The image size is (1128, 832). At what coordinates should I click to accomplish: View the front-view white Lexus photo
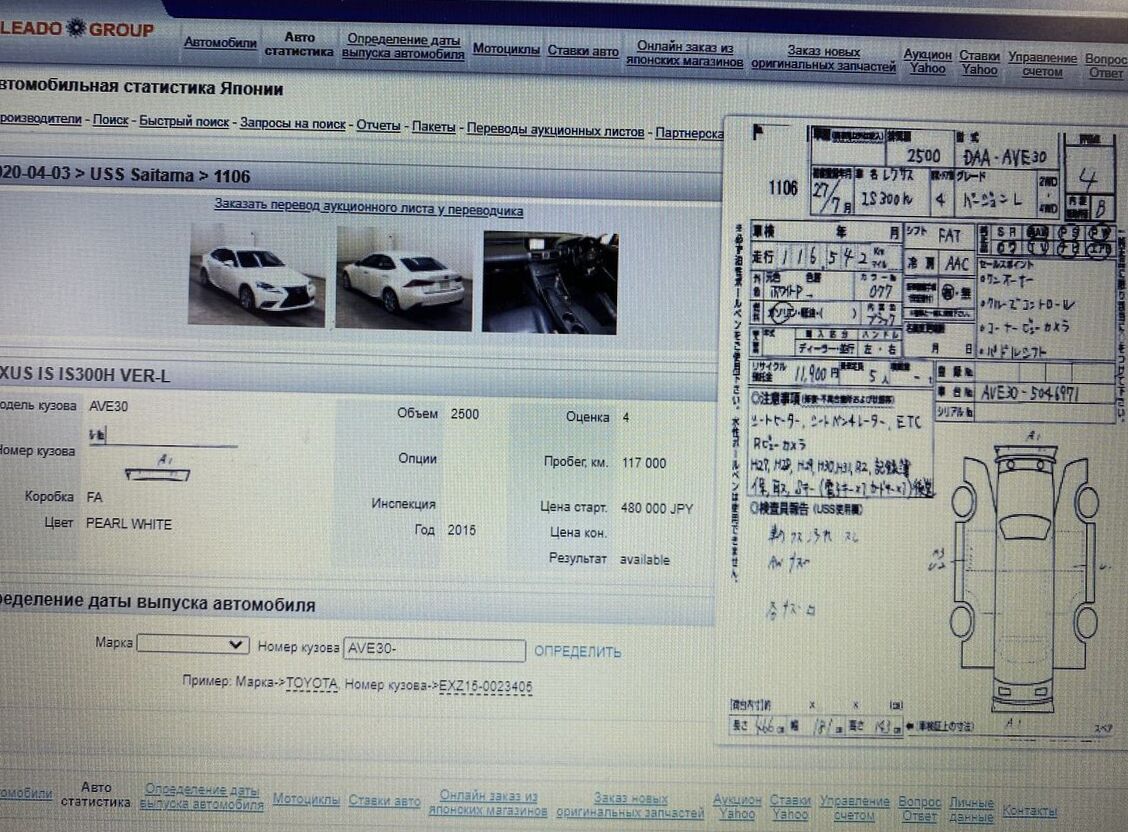(x=257, y=275)
